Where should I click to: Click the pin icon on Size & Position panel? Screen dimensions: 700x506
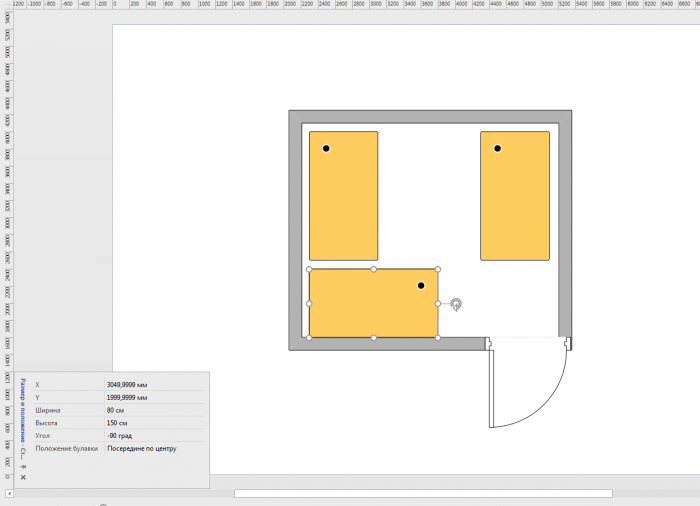coord(23,466)
